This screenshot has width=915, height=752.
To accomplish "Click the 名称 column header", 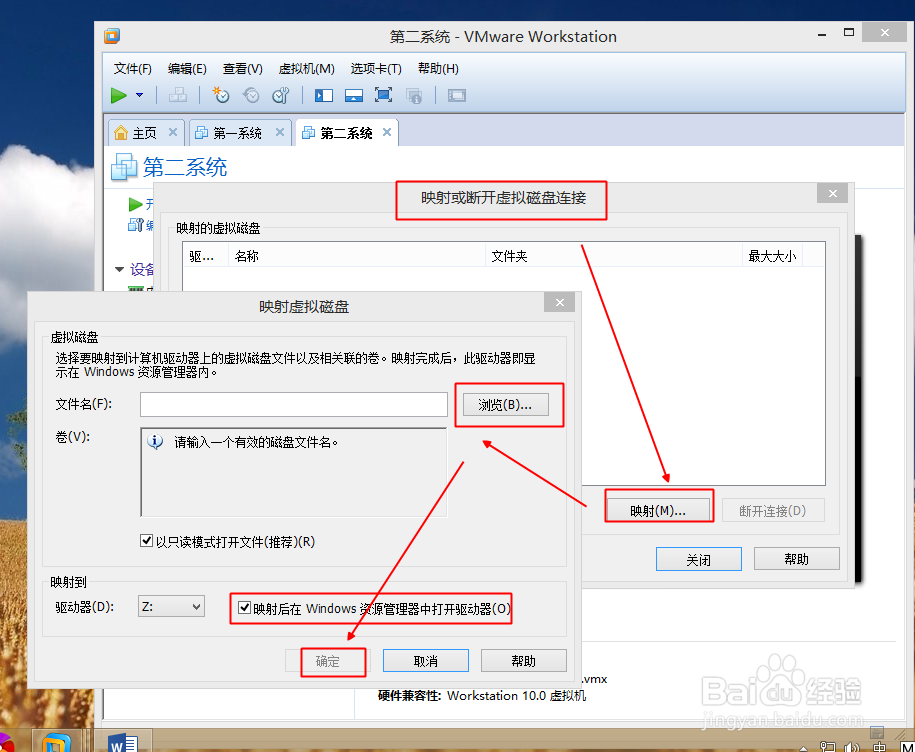I will tap(357, 256).
